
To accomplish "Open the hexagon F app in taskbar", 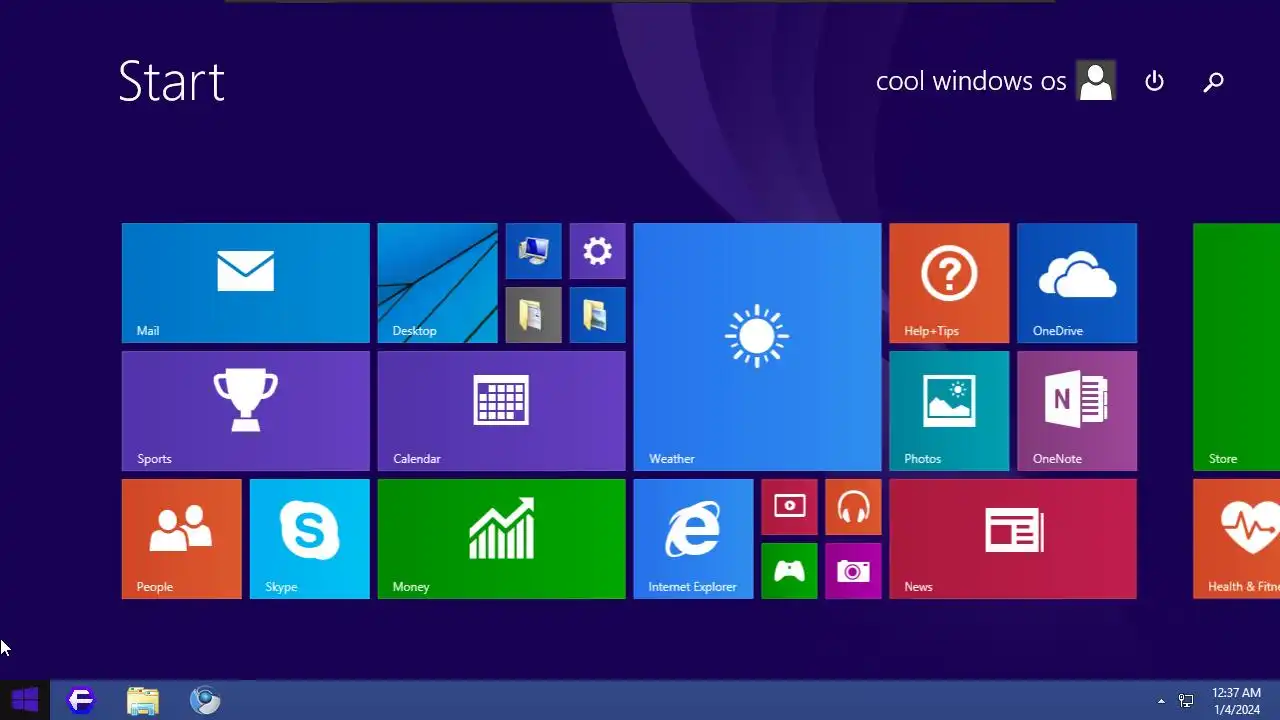I will (x=81, y=700).
